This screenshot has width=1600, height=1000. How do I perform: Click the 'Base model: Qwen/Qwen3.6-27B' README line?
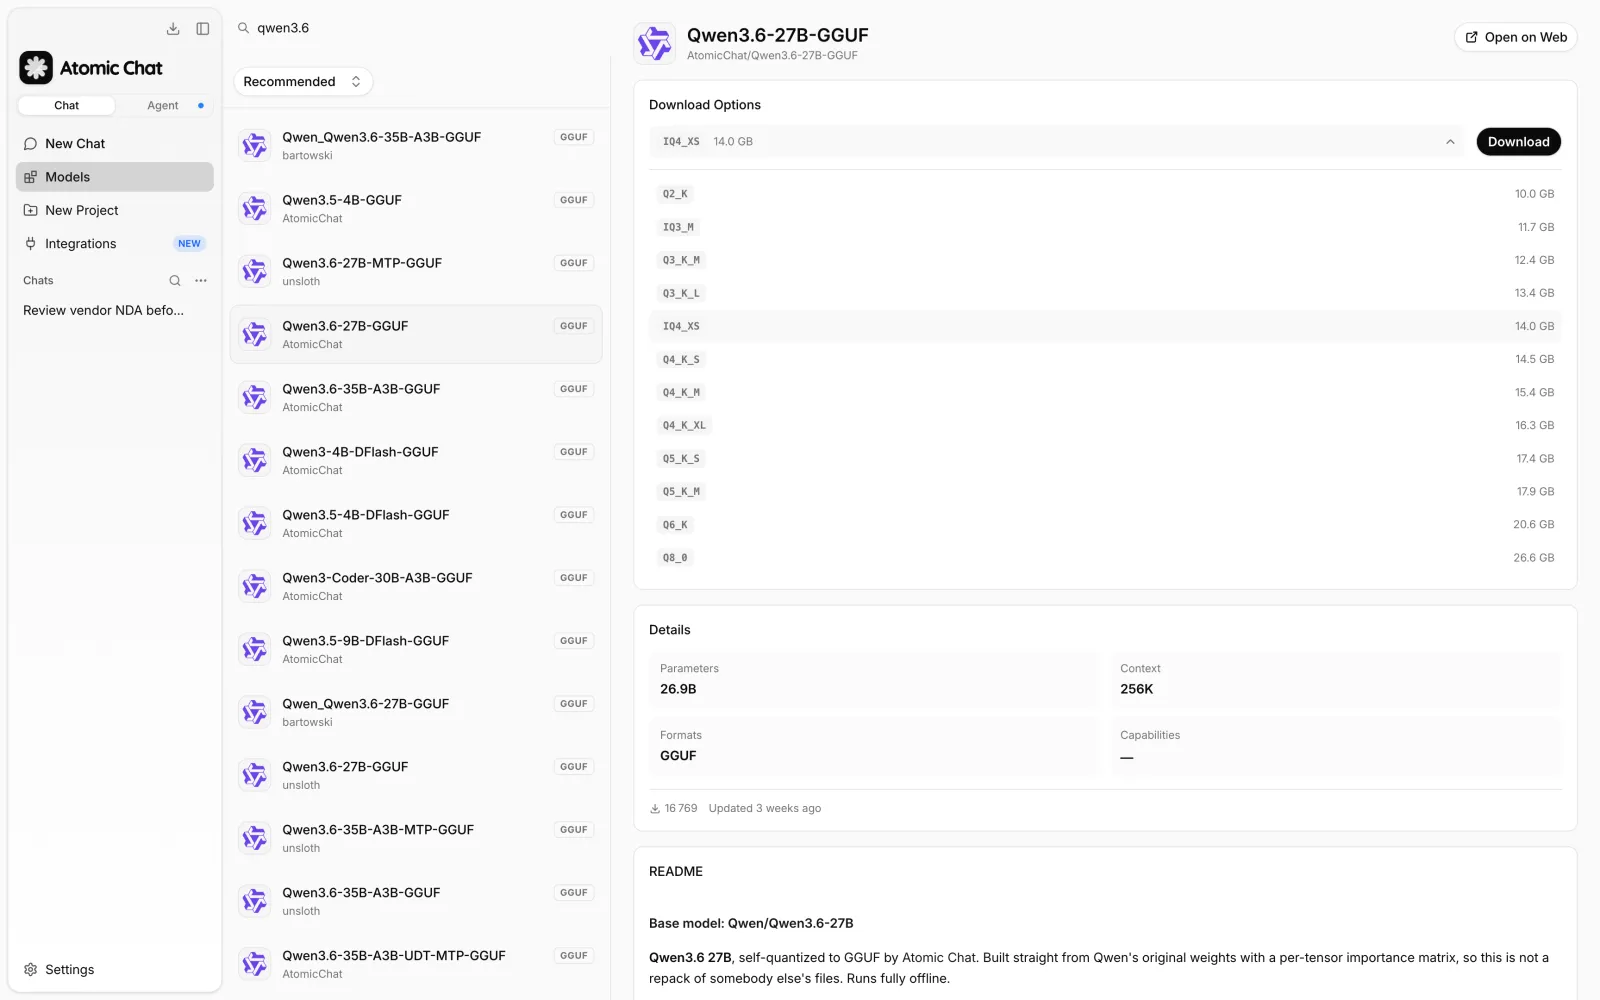point(751,924)
